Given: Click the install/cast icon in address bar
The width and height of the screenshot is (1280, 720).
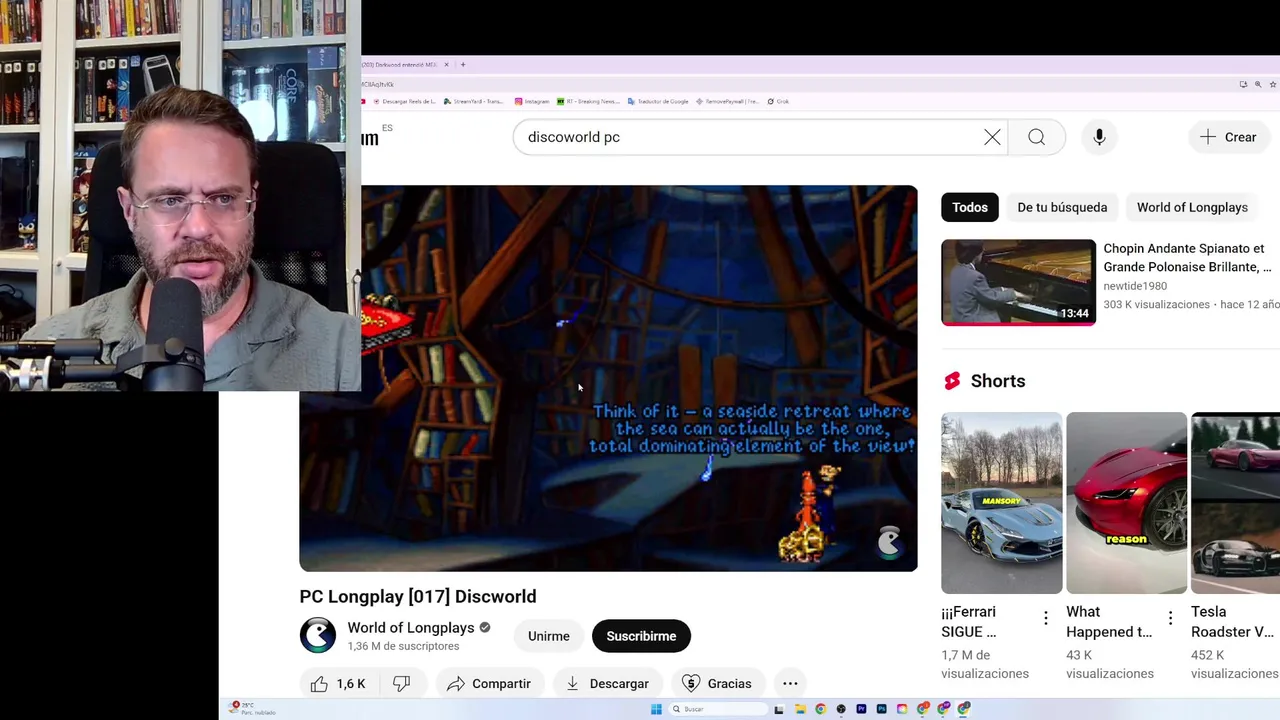Looking at the screenshot, I should (x=1243, y=84).
